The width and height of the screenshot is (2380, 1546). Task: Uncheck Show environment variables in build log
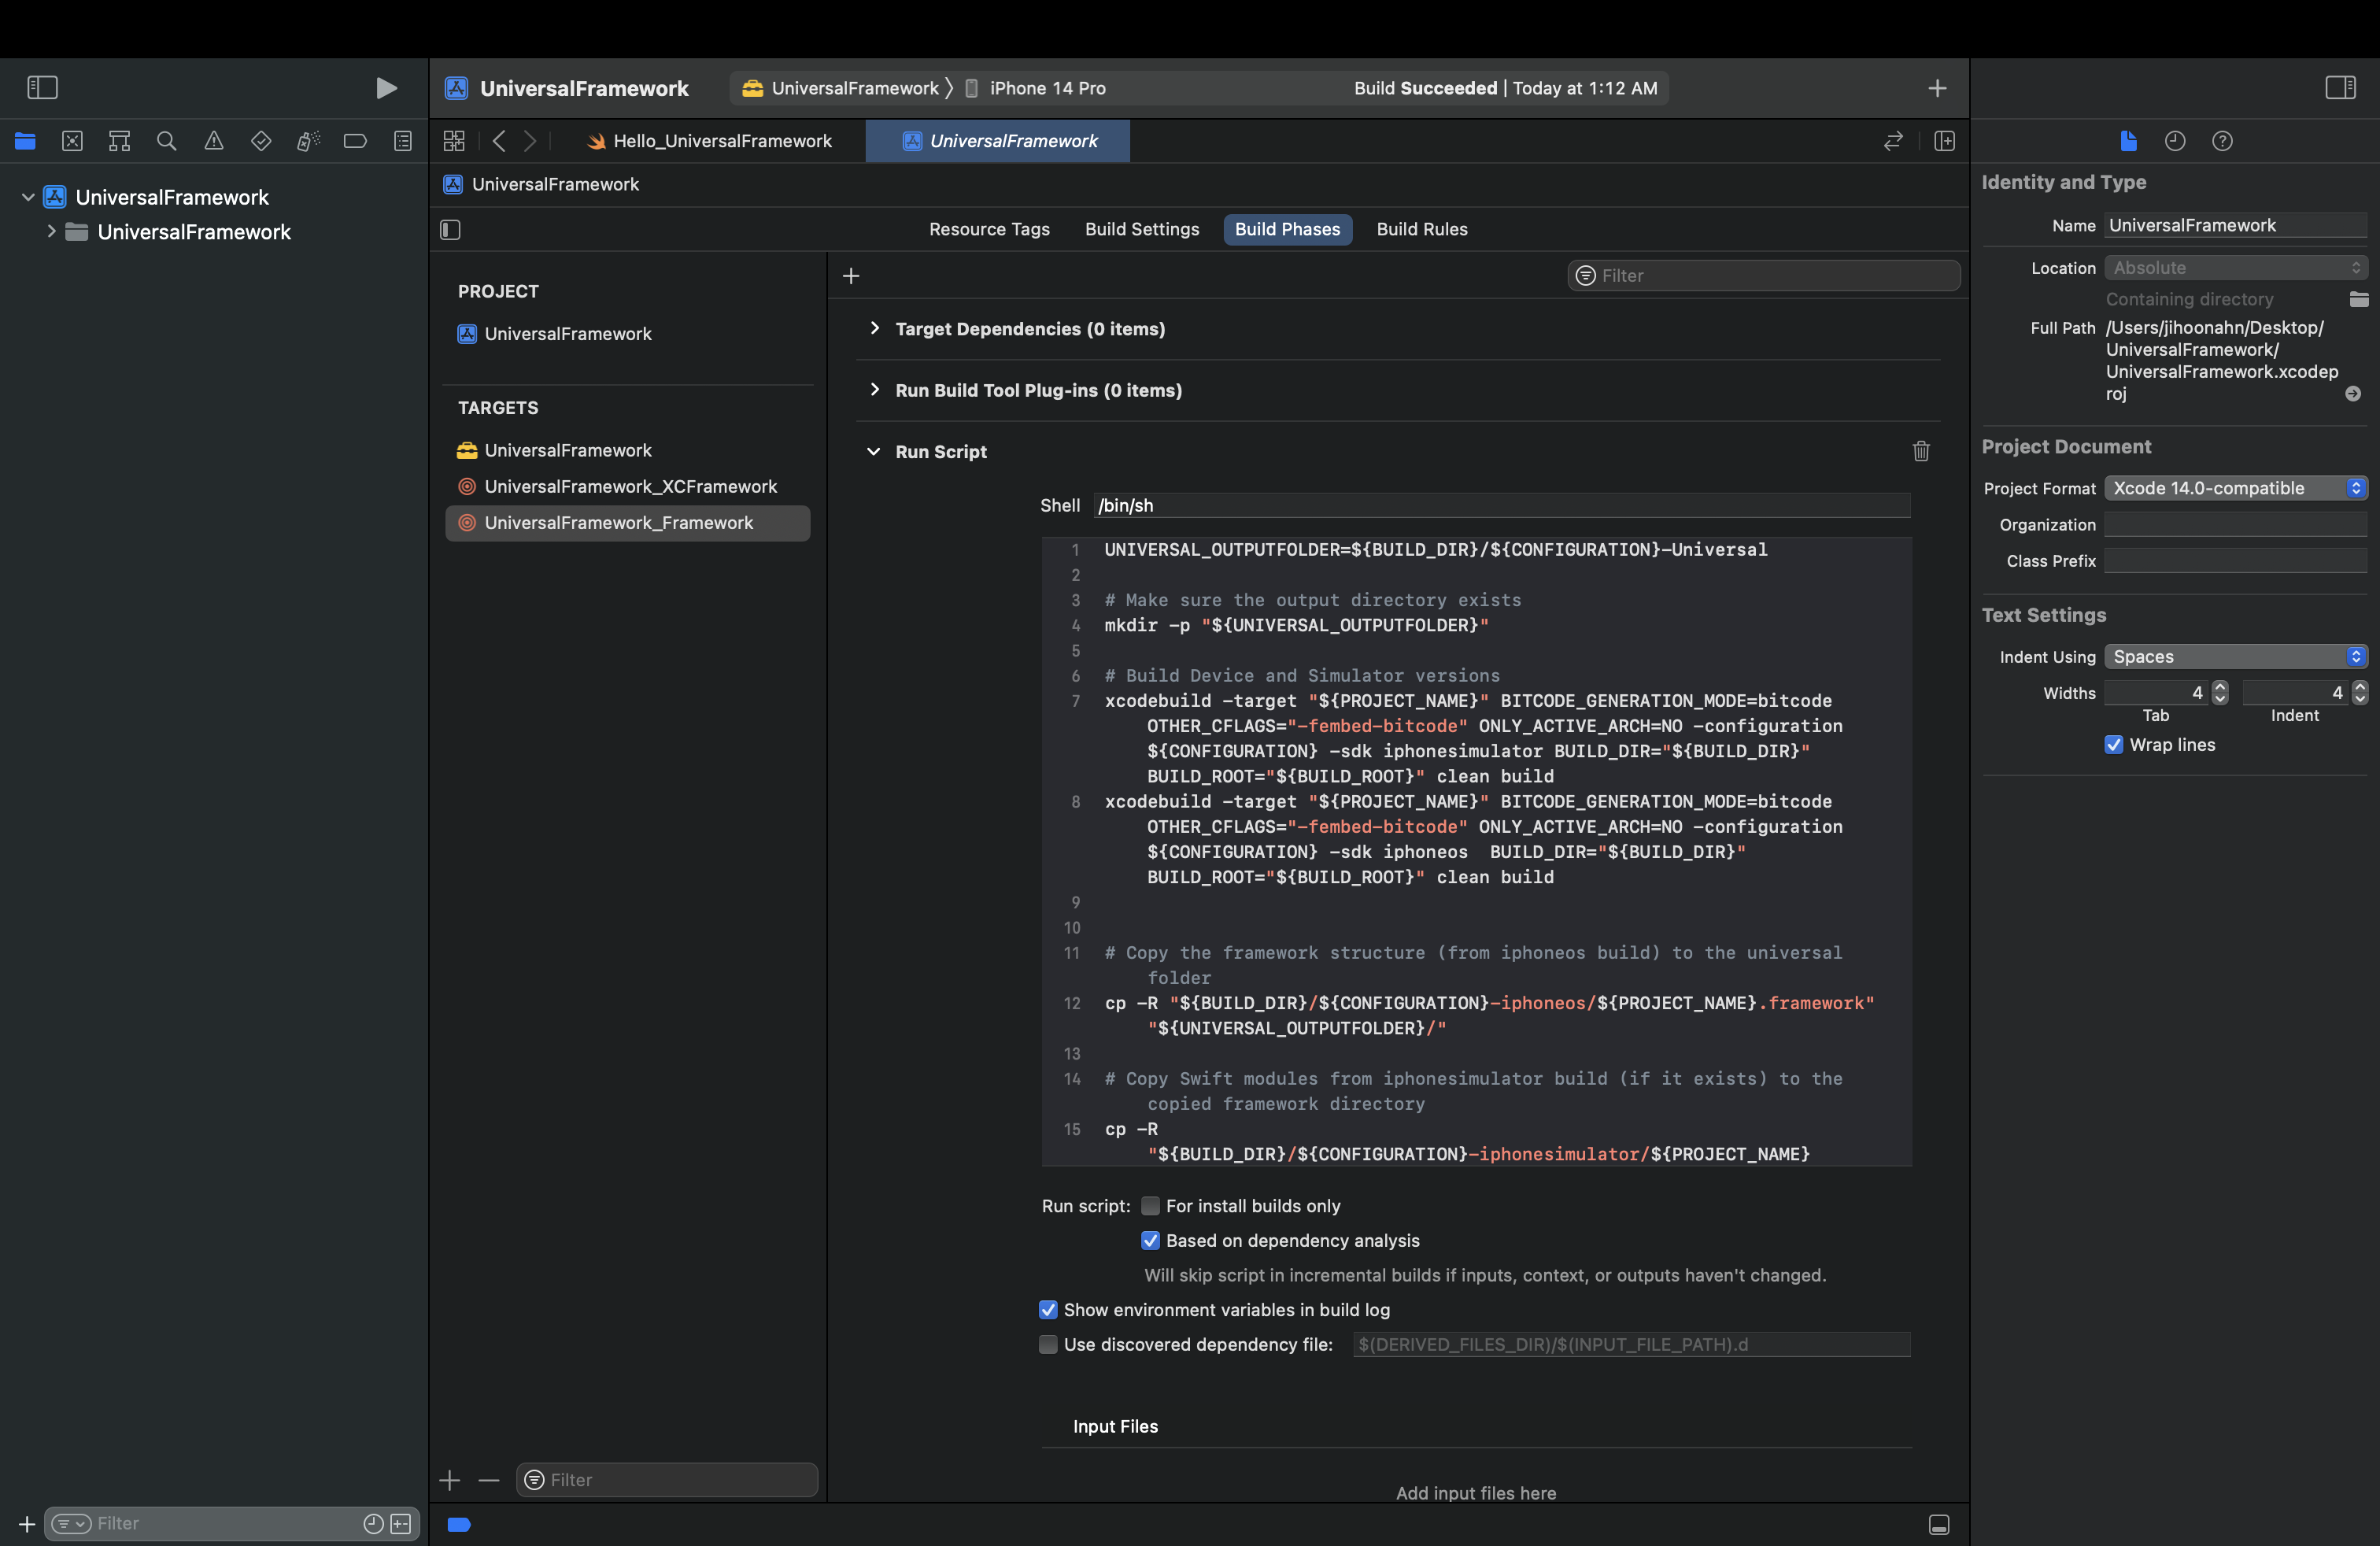pos(1048,1310)
